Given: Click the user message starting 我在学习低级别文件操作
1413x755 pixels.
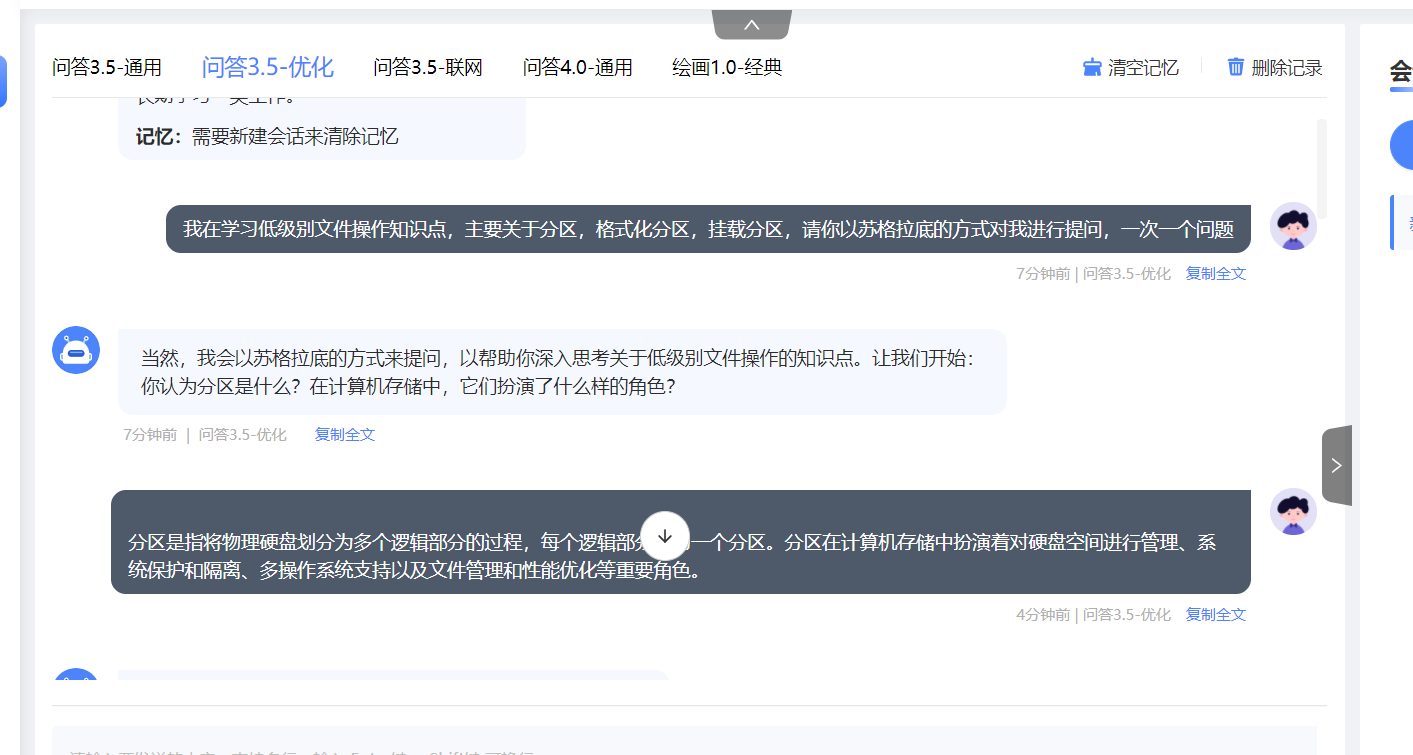Looking at the screenshot, I should click(x=708, y=229).
